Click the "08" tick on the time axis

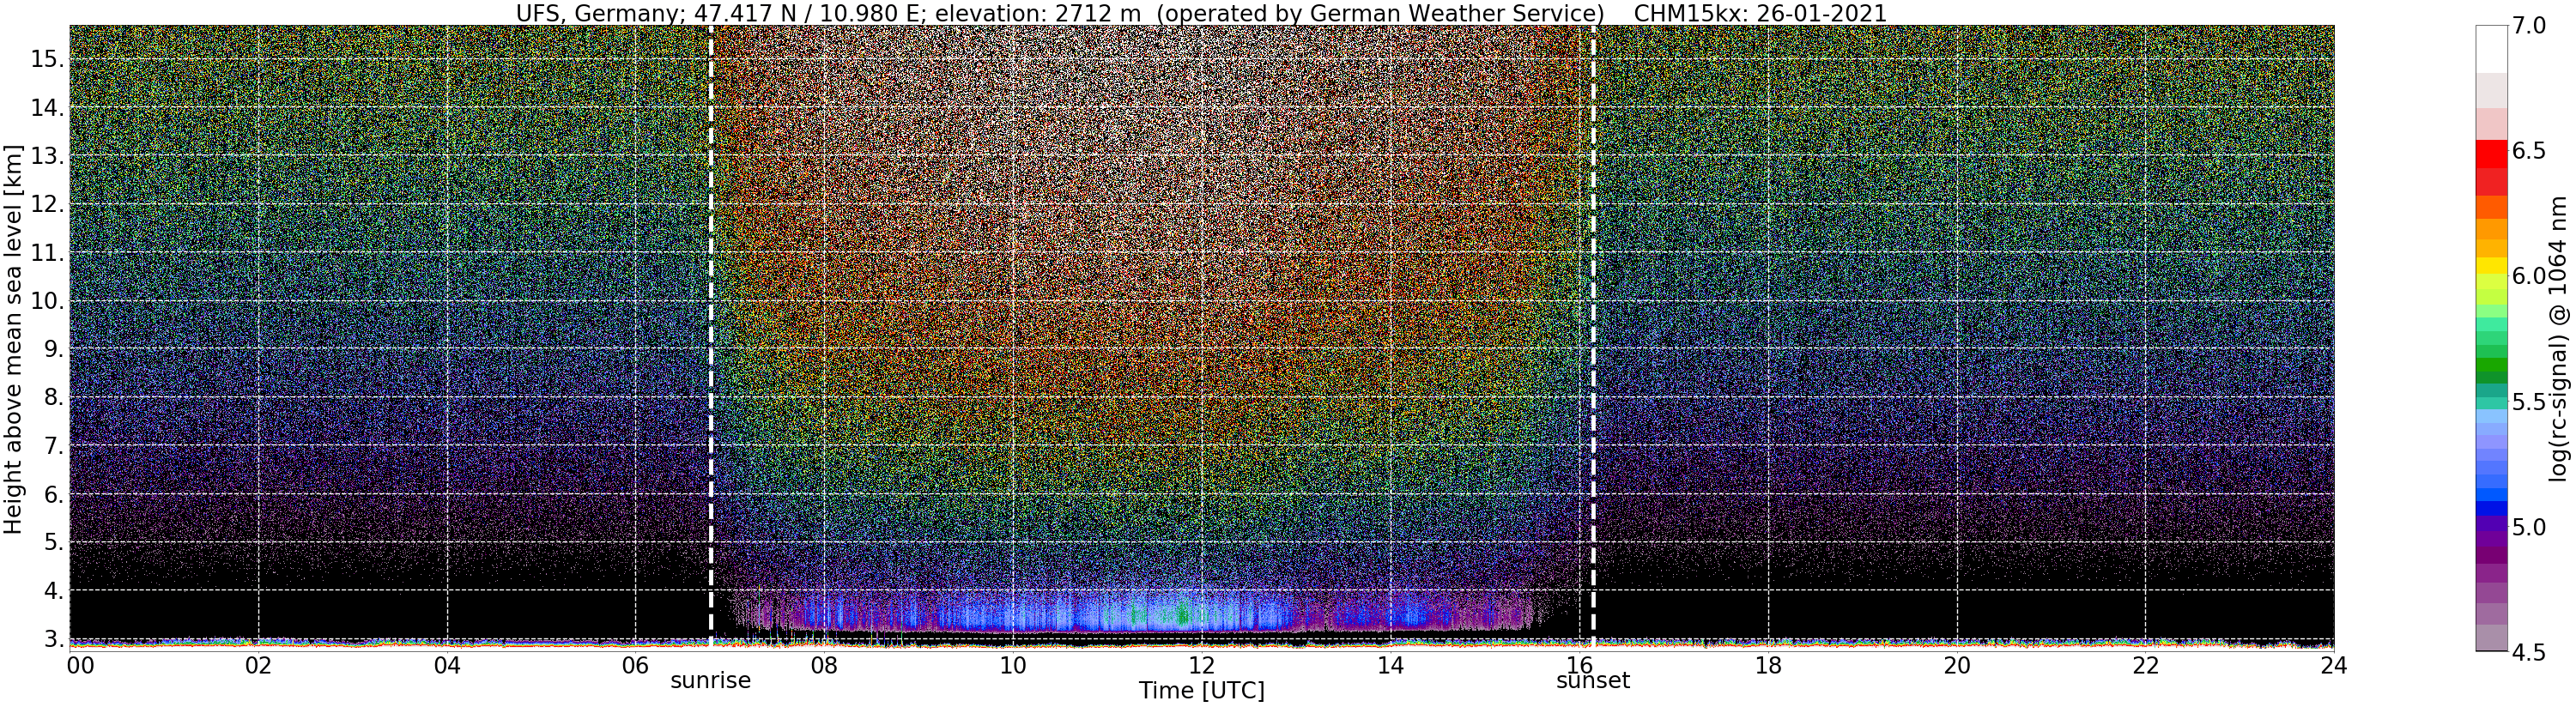tap(824, 664)
